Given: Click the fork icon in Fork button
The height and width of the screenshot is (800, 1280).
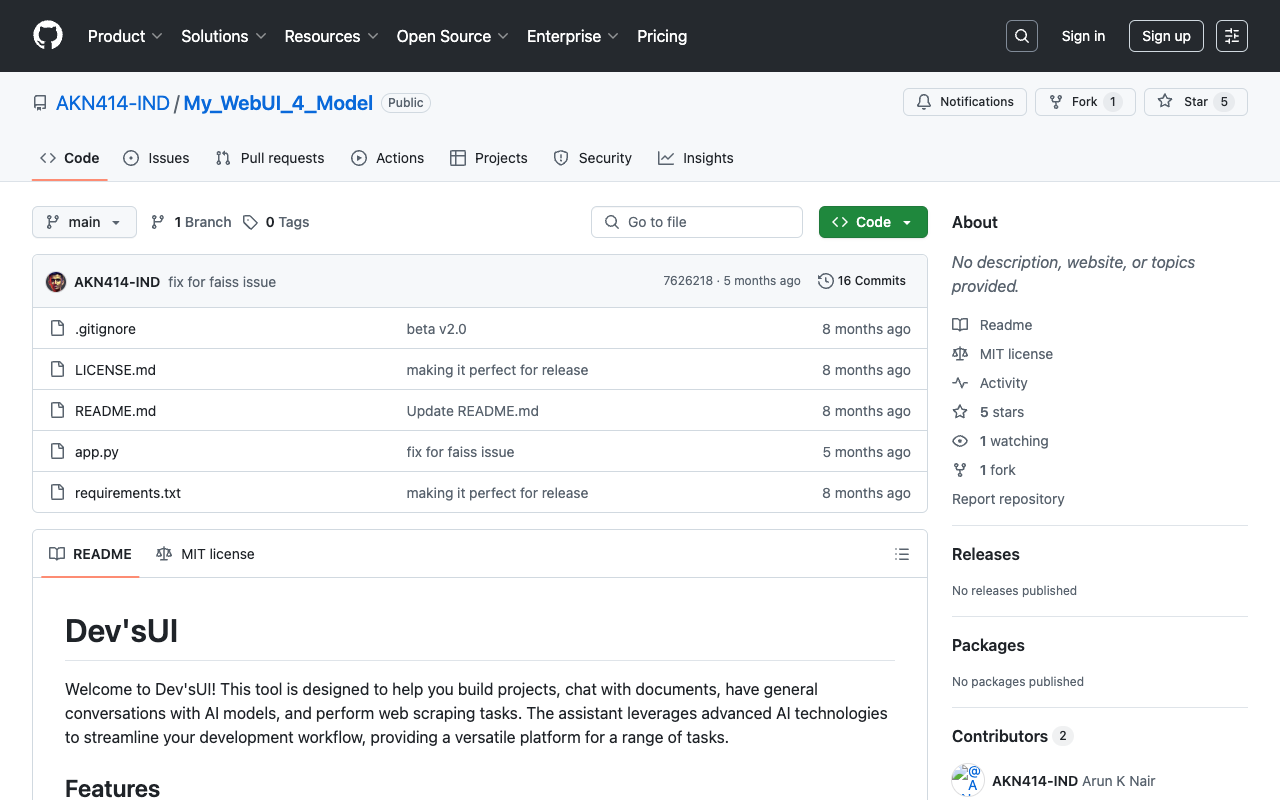Looking at the screenshot, I should point(1056,102).
